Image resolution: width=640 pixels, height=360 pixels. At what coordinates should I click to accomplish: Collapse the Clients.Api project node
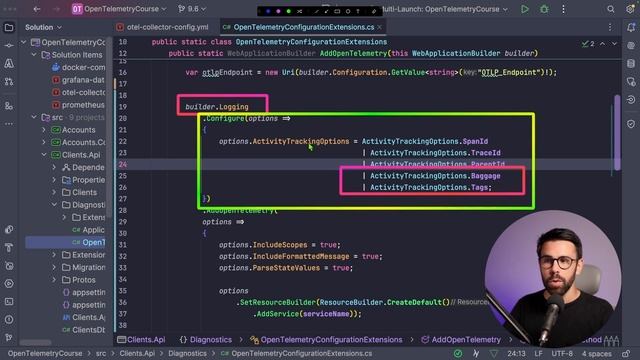pos(44,155)
